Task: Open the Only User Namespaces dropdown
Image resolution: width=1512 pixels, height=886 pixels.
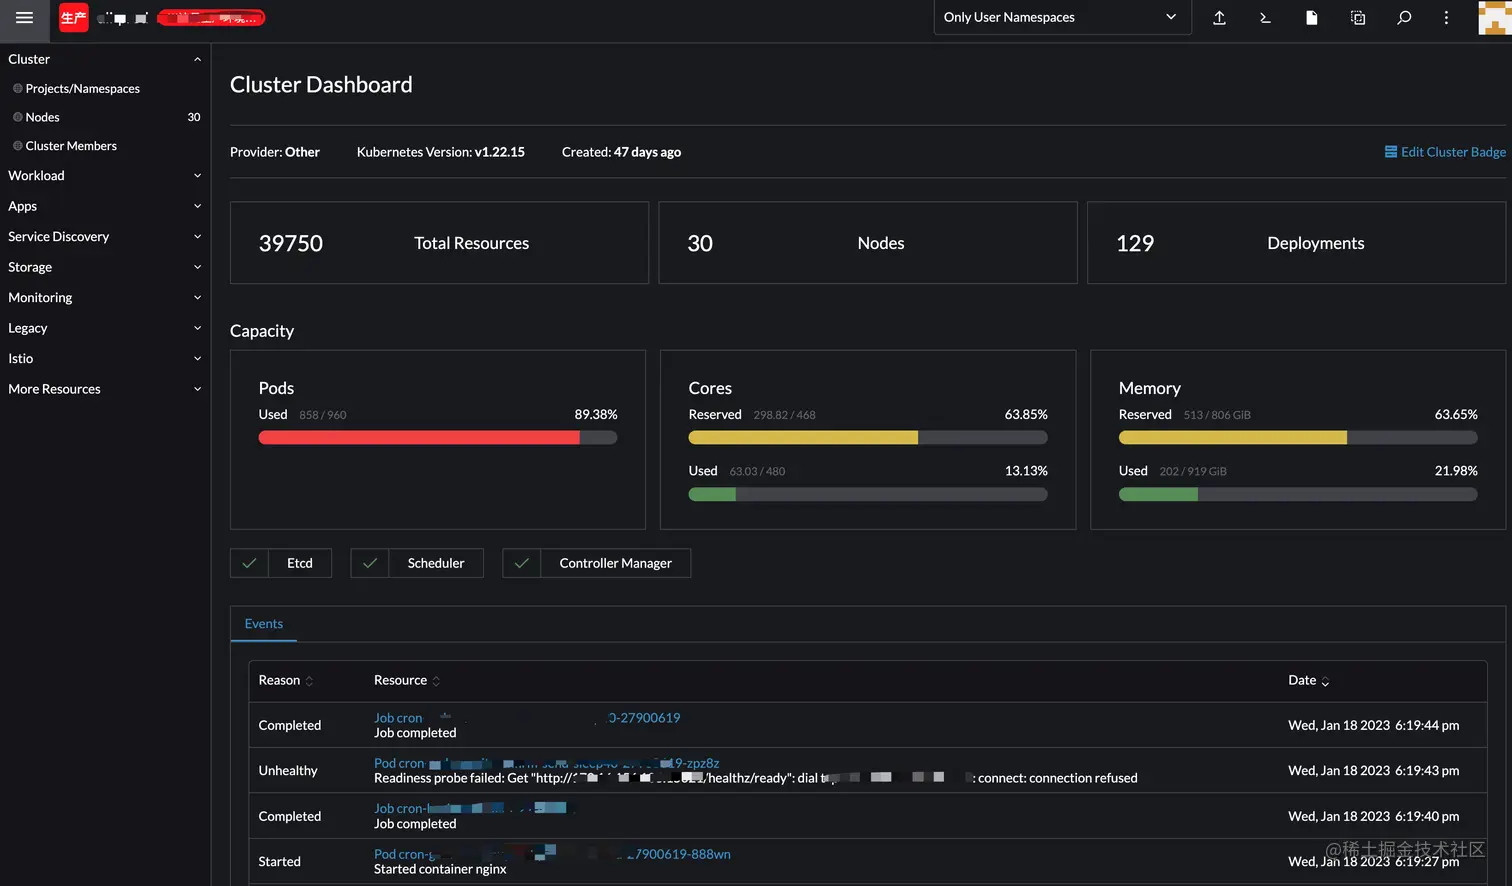Action: coord(1062,18)
